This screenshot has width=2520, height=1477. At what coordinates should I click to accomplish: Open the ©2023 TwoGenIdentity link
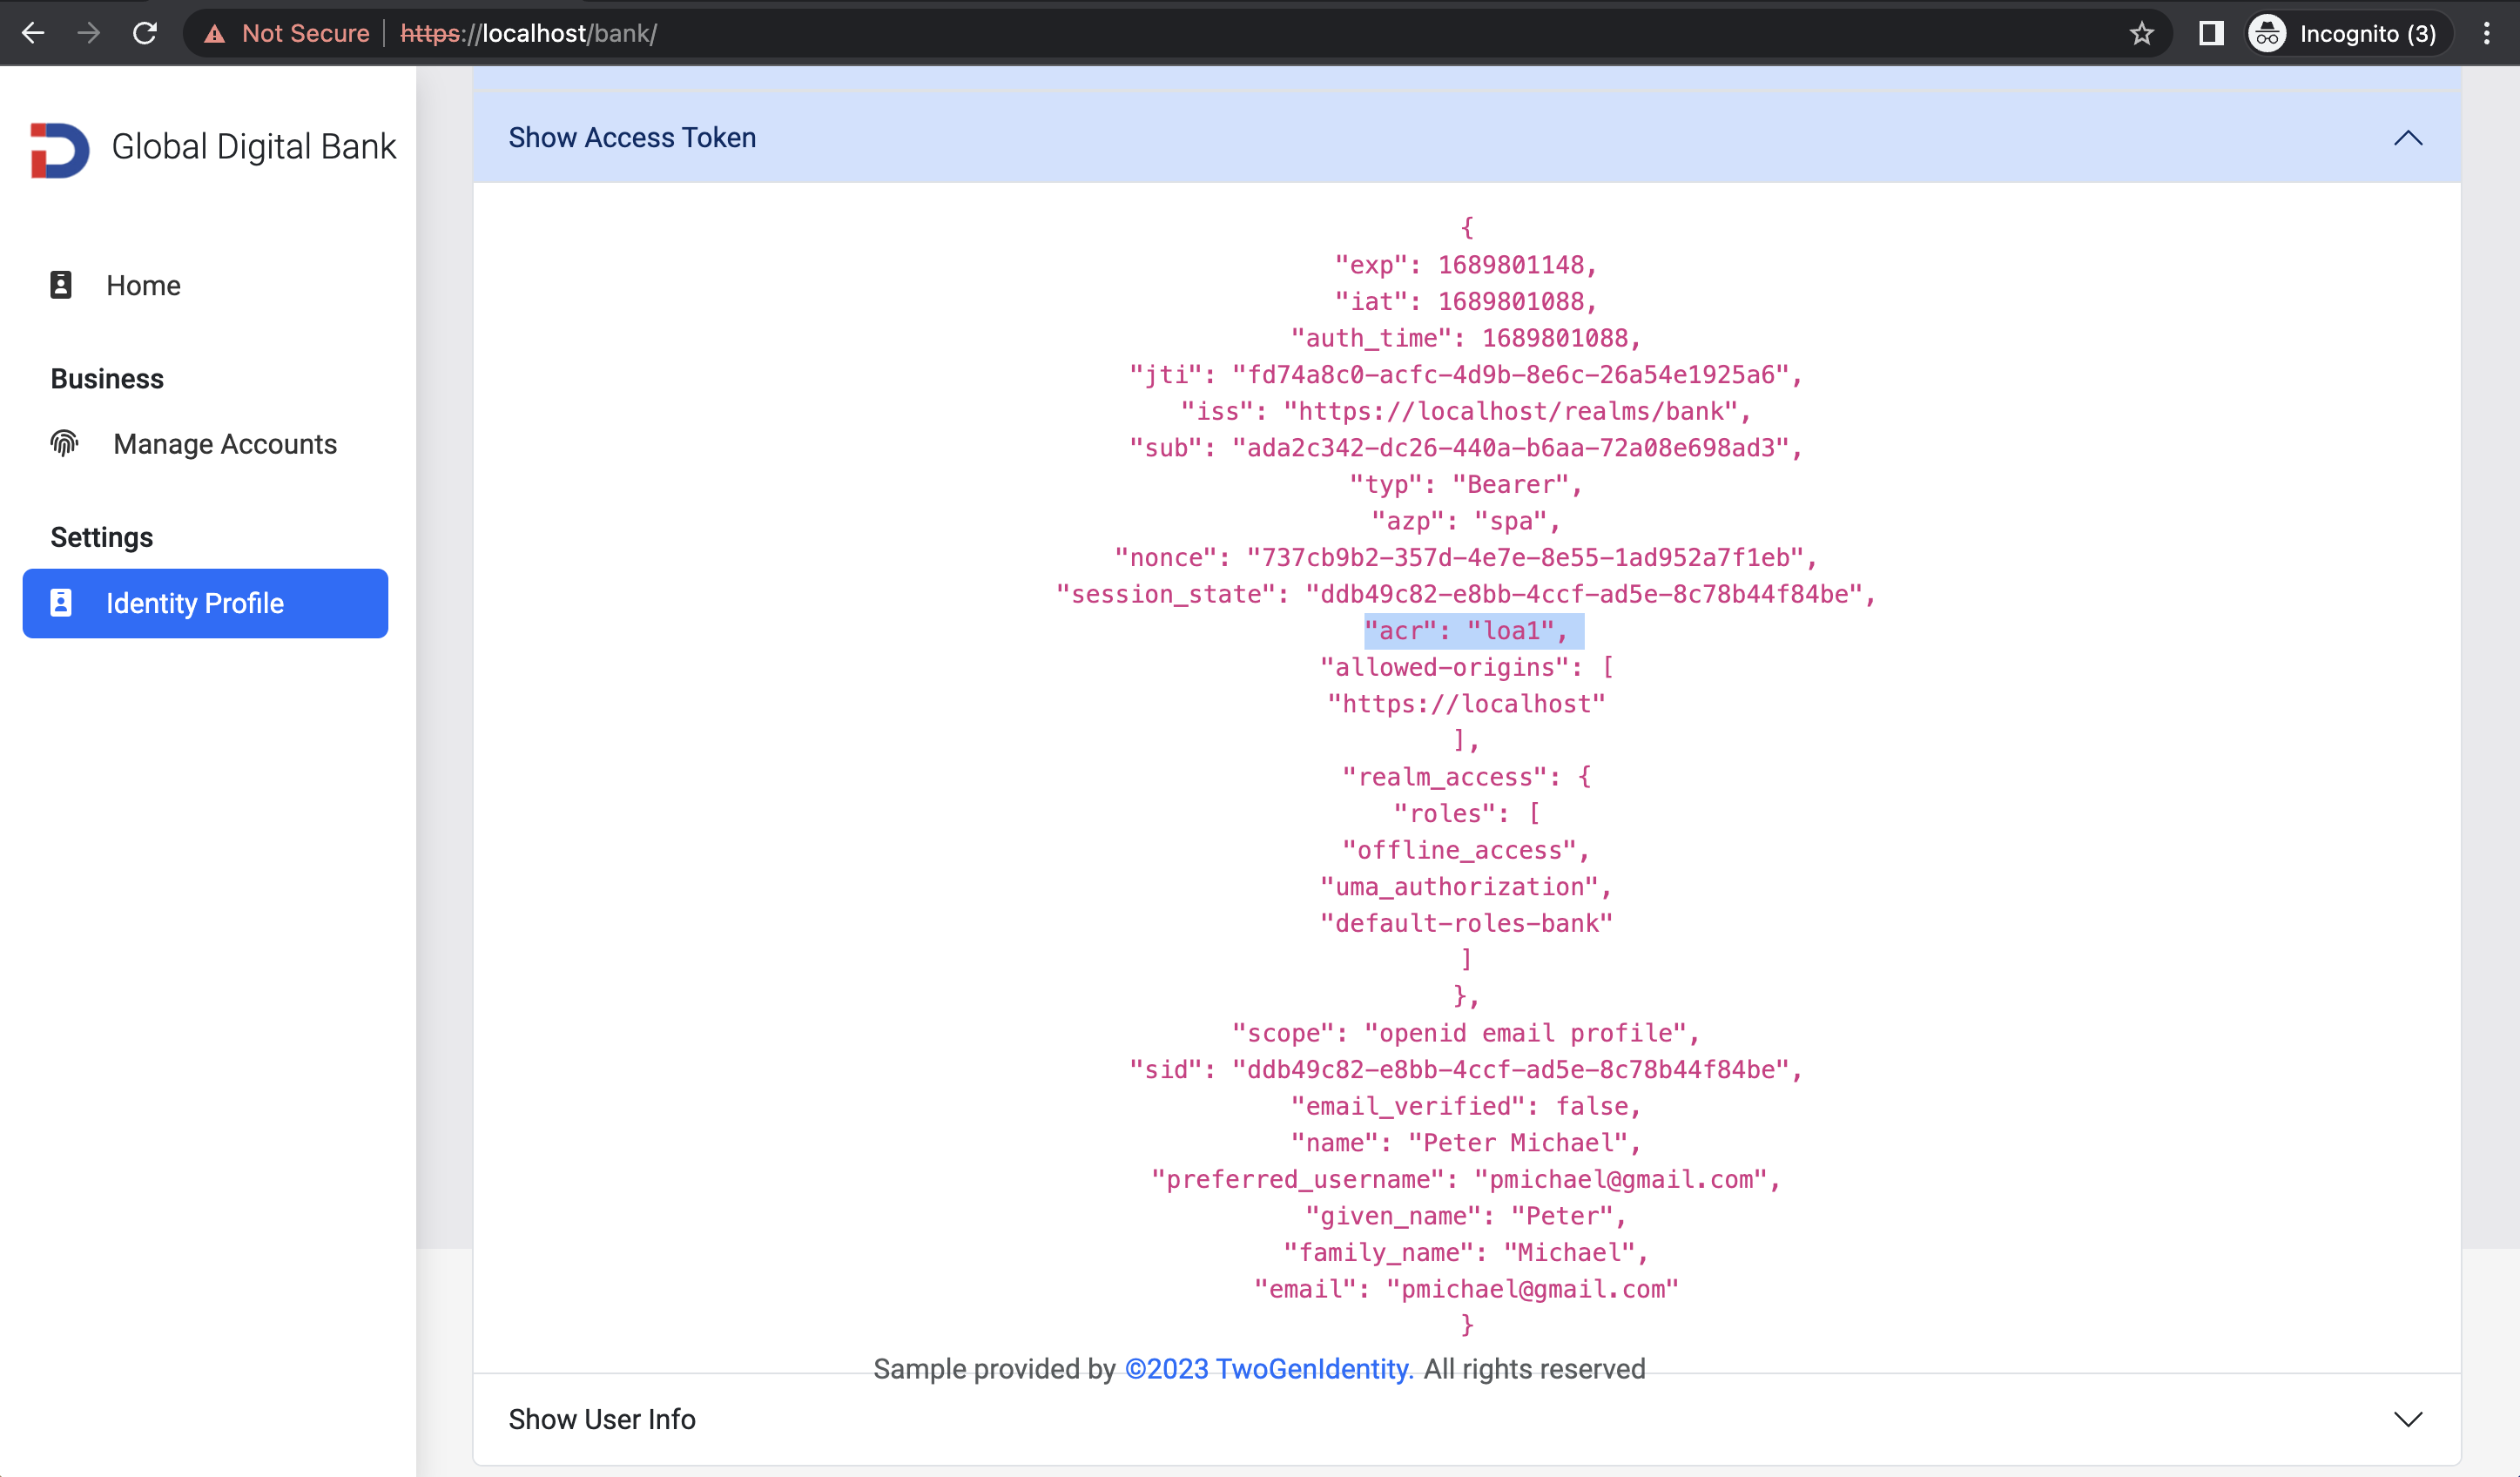[x=1269, y=1368]
